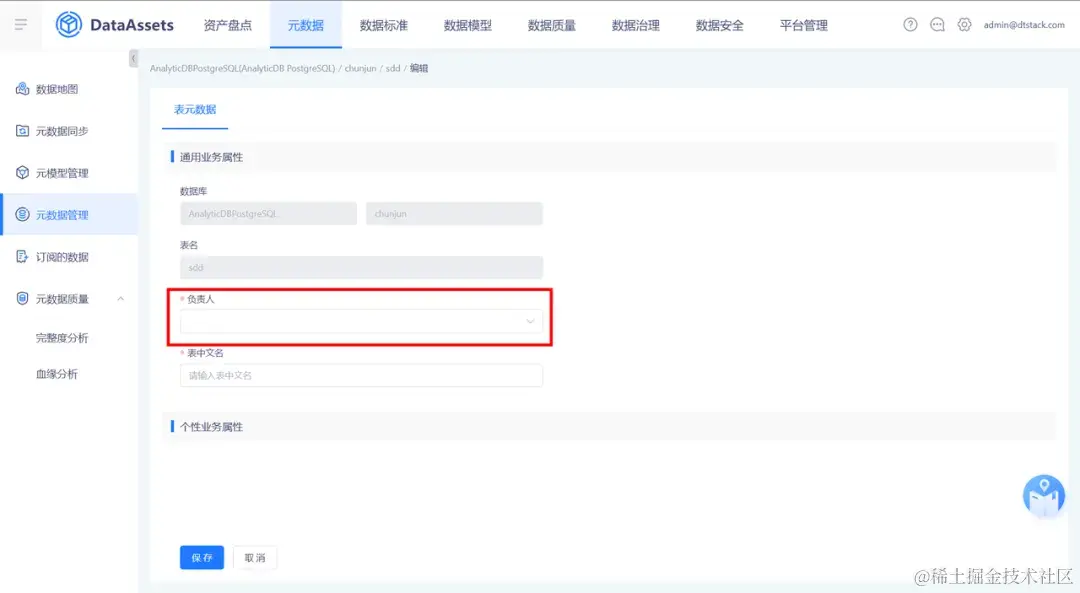Go to 平台管理 top menu
1080x593 pixels.
click(804, 25)
